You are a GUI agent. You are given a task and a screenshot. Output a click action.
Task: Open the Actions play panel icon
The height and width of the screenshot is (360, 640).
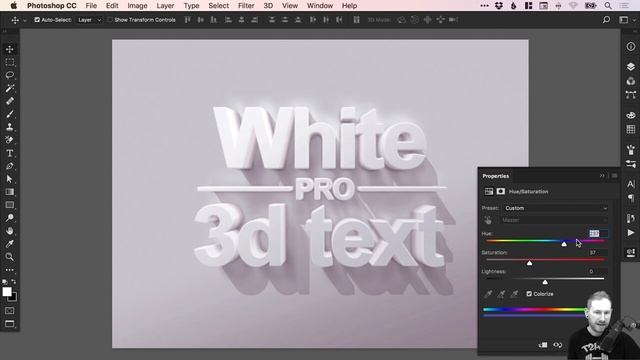(631, 233)
